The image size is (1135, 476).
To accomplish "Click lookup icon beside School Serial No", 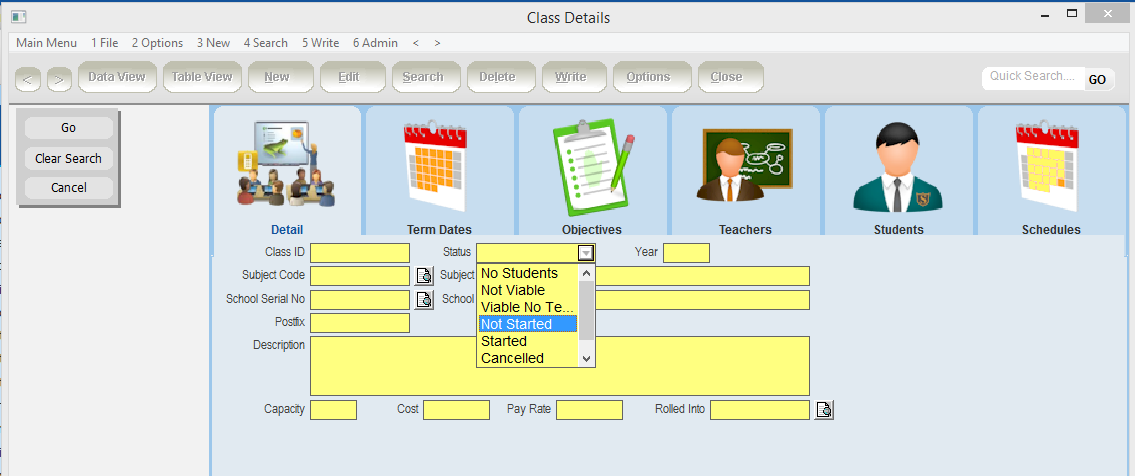I will pyautogui.click(x=424, y=300).
